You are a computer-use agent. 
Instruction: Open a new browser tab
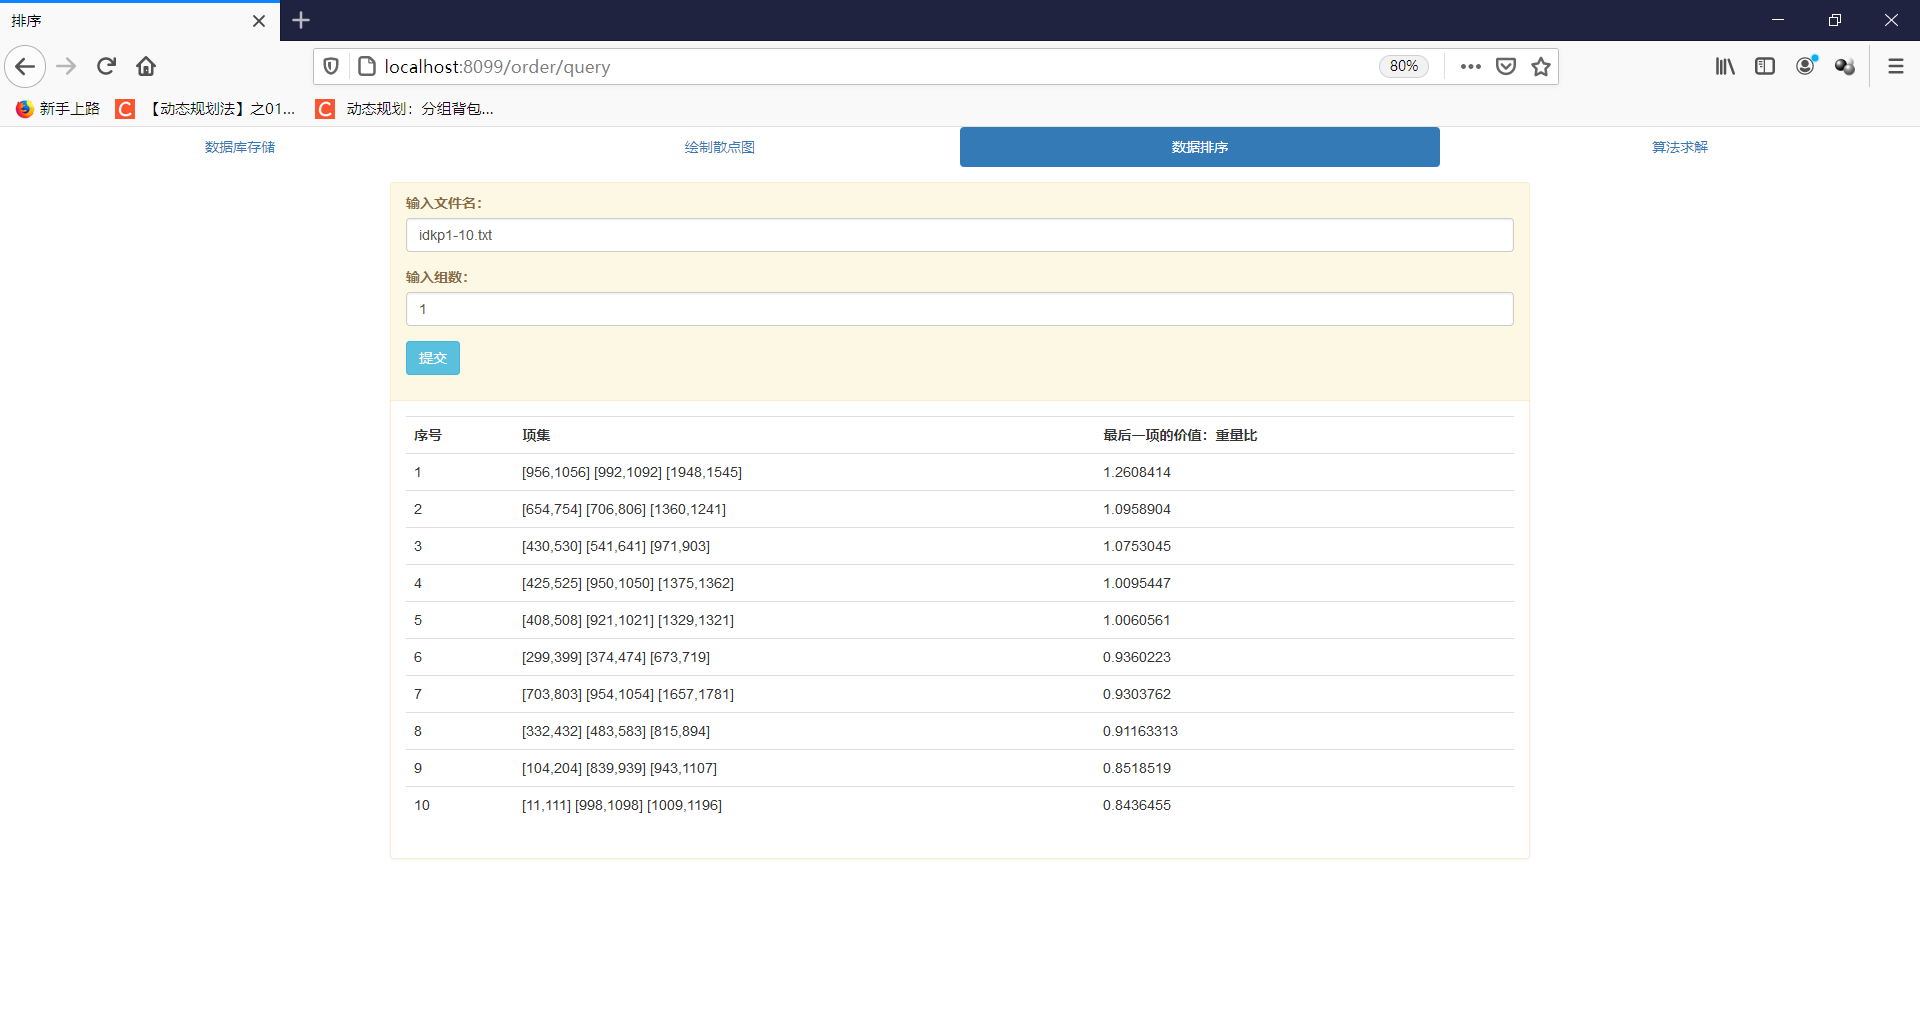301,20
